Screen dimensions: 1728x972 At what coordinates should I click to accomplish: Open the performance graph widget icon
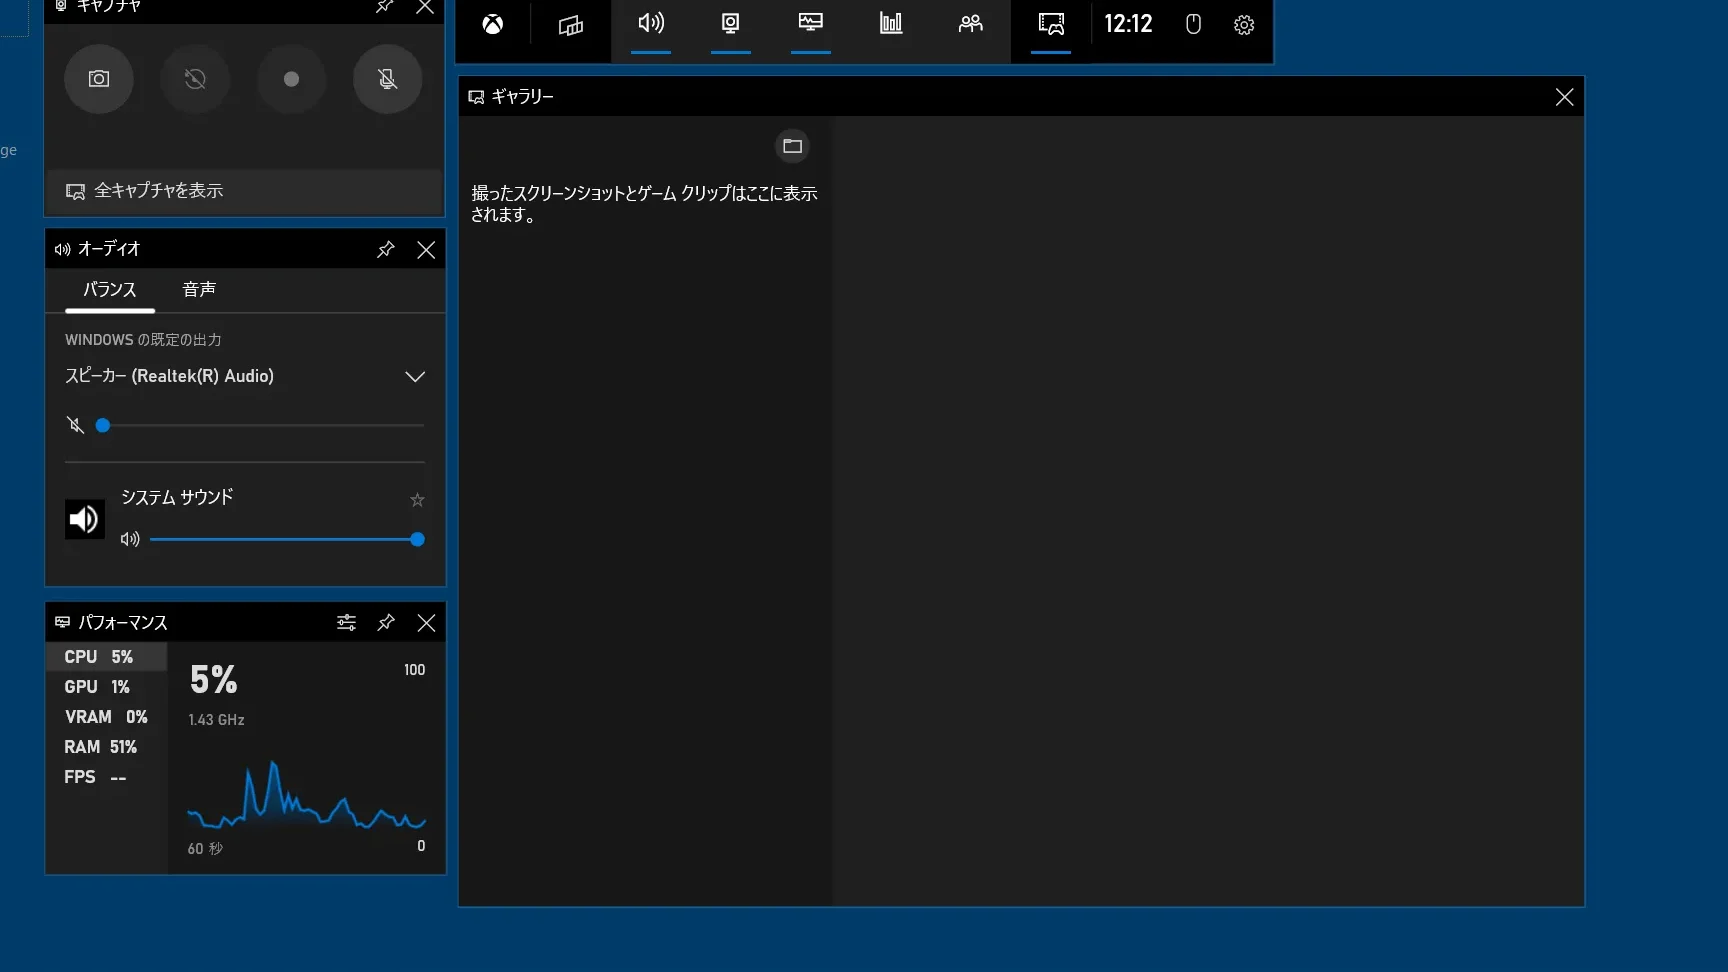[x=810, y=23]
